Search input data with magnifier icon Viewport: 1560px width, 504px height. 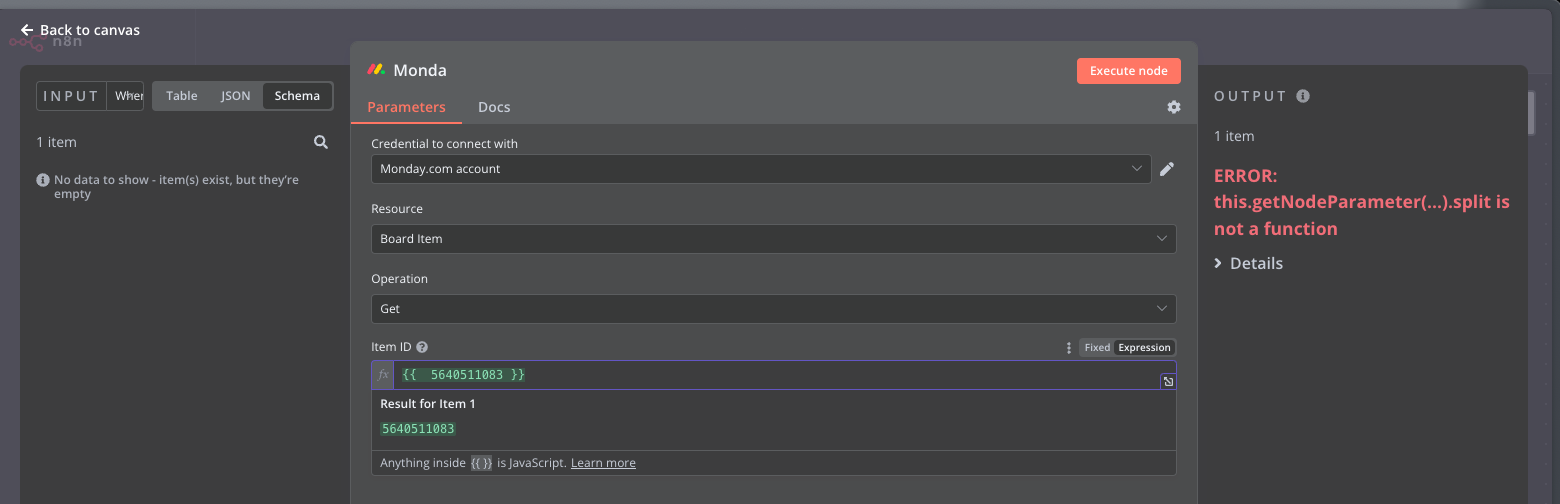321,142
